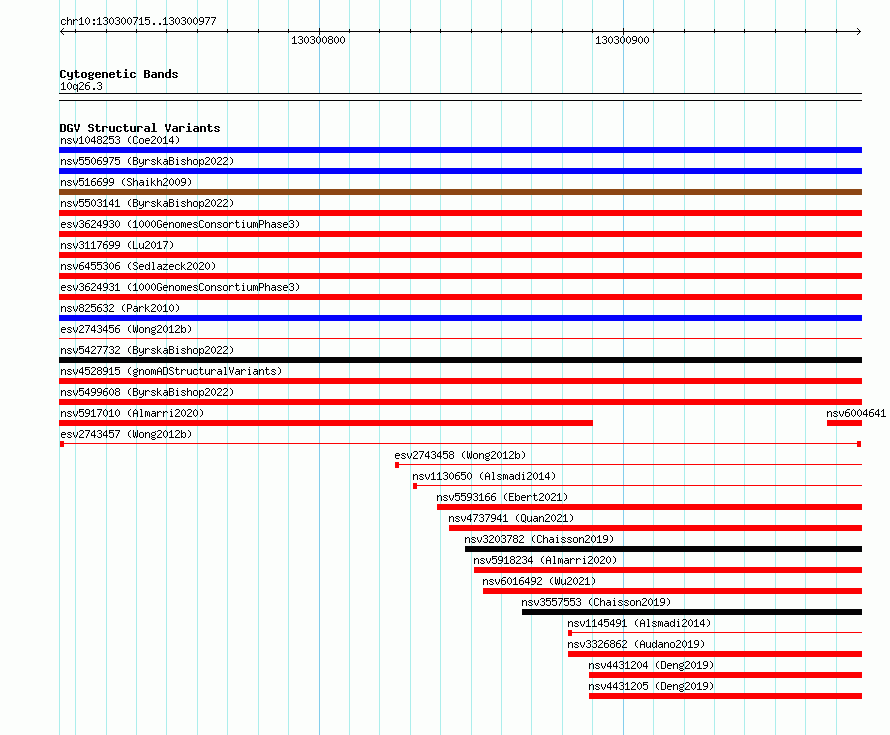Click nsv3557553 (Chaisson2019) label
Screen dimensions: 890x735
click(x=596, y=602)
